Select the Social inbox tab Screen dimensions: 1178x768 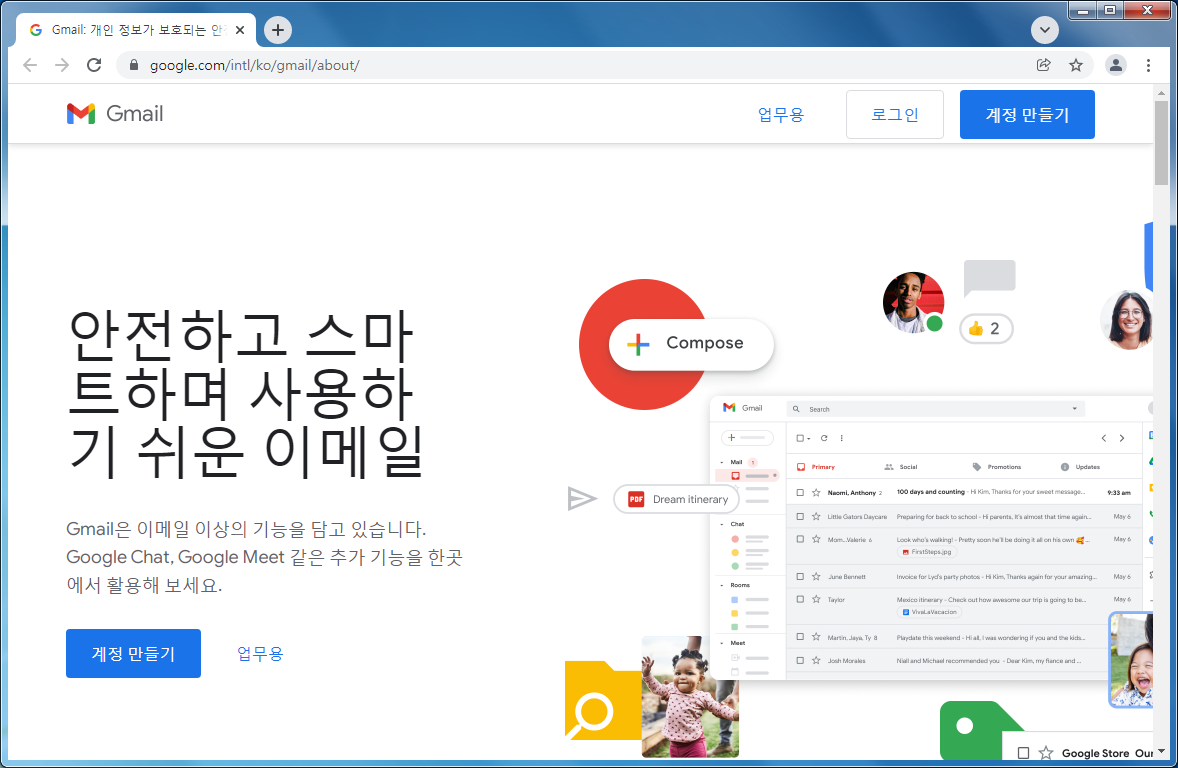point(902,467)
